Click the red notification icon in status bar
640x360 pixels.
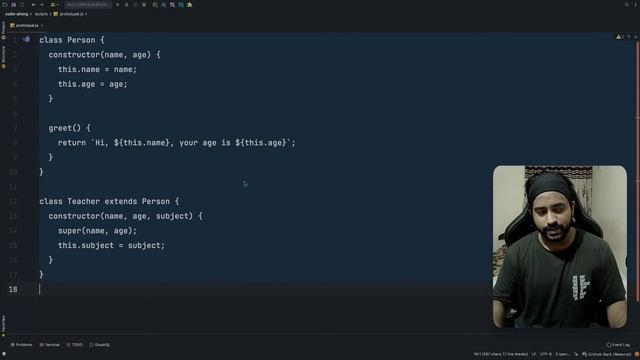tap(636, 354)
